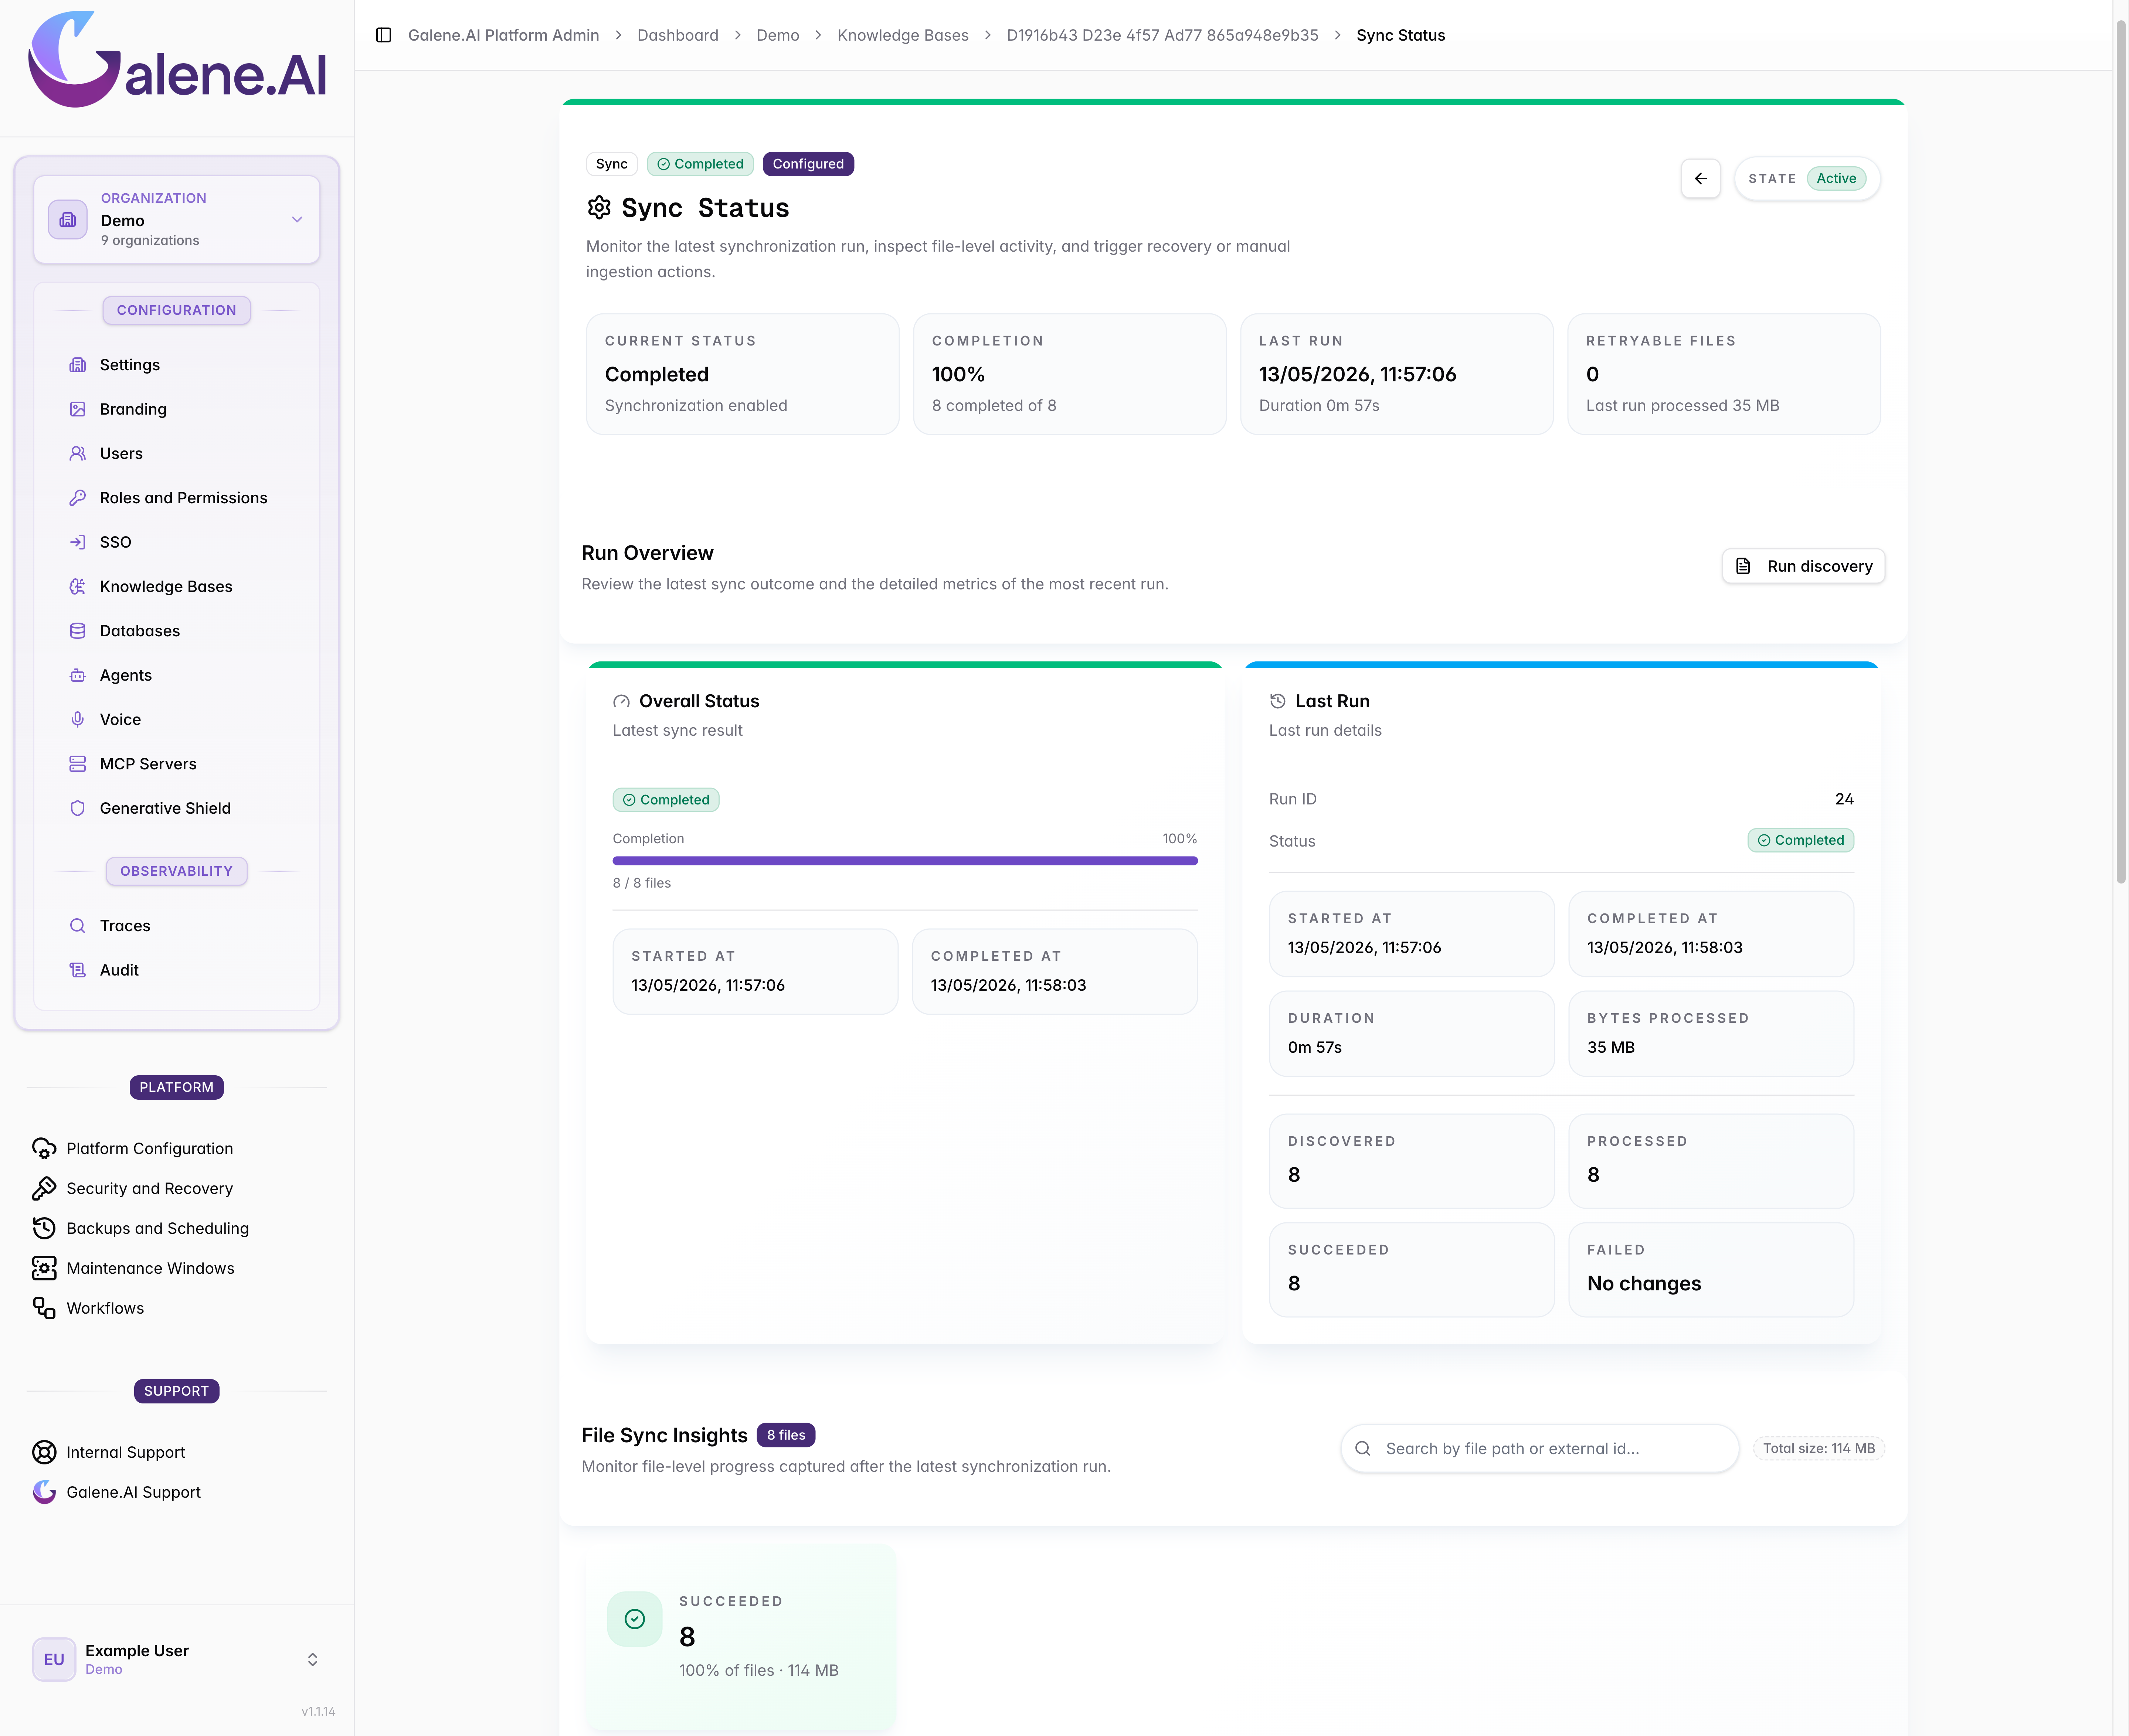Click the Run discovery button
Image resolution: width=2129 pixels, height=1736 pixels.
tap(1803, 566)
